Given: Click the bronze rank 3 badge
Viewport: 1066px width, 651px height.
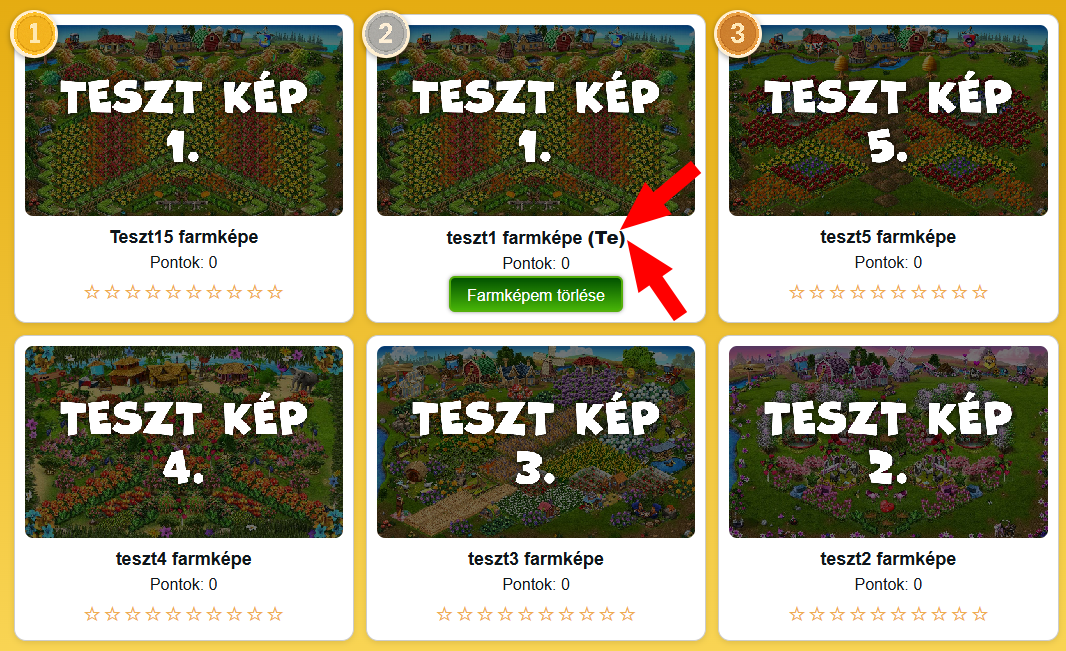Looking at the screenshot, I should pos(738,33).
